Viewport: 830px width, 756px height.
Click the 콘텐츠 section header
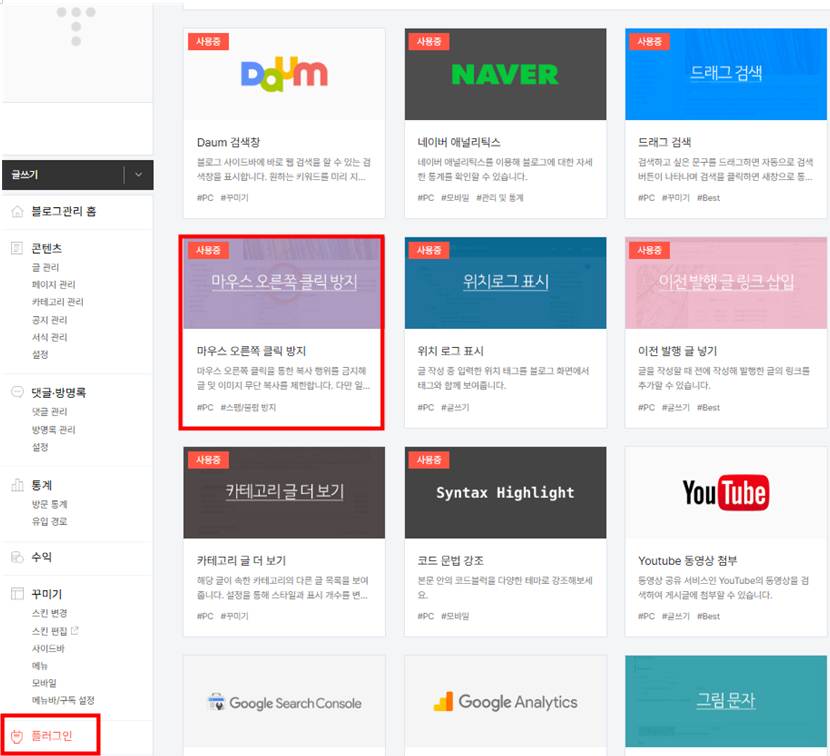(x=47, y=248)
